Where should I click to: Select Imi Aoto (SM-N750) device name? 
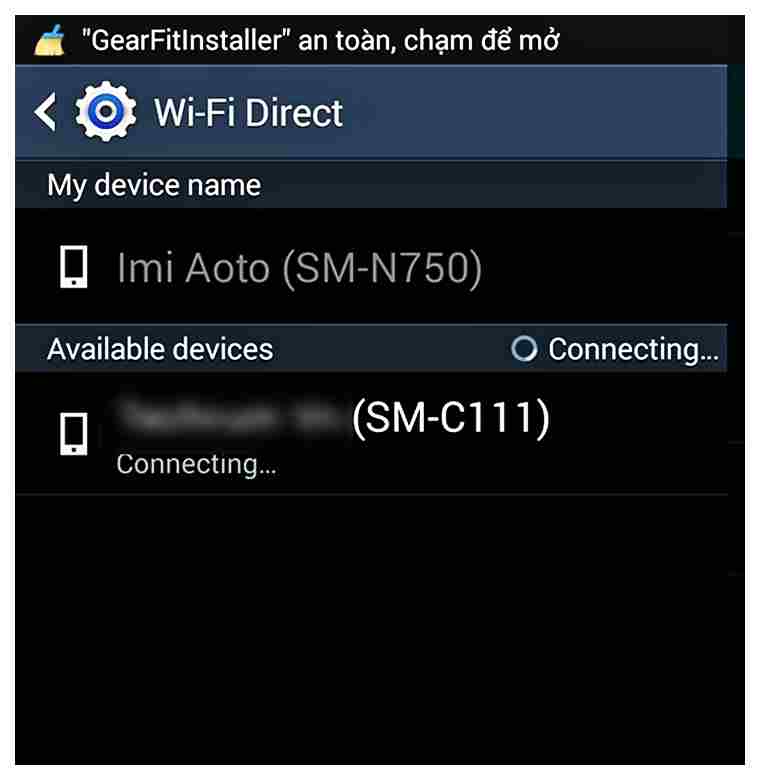[x=299, y=269]
